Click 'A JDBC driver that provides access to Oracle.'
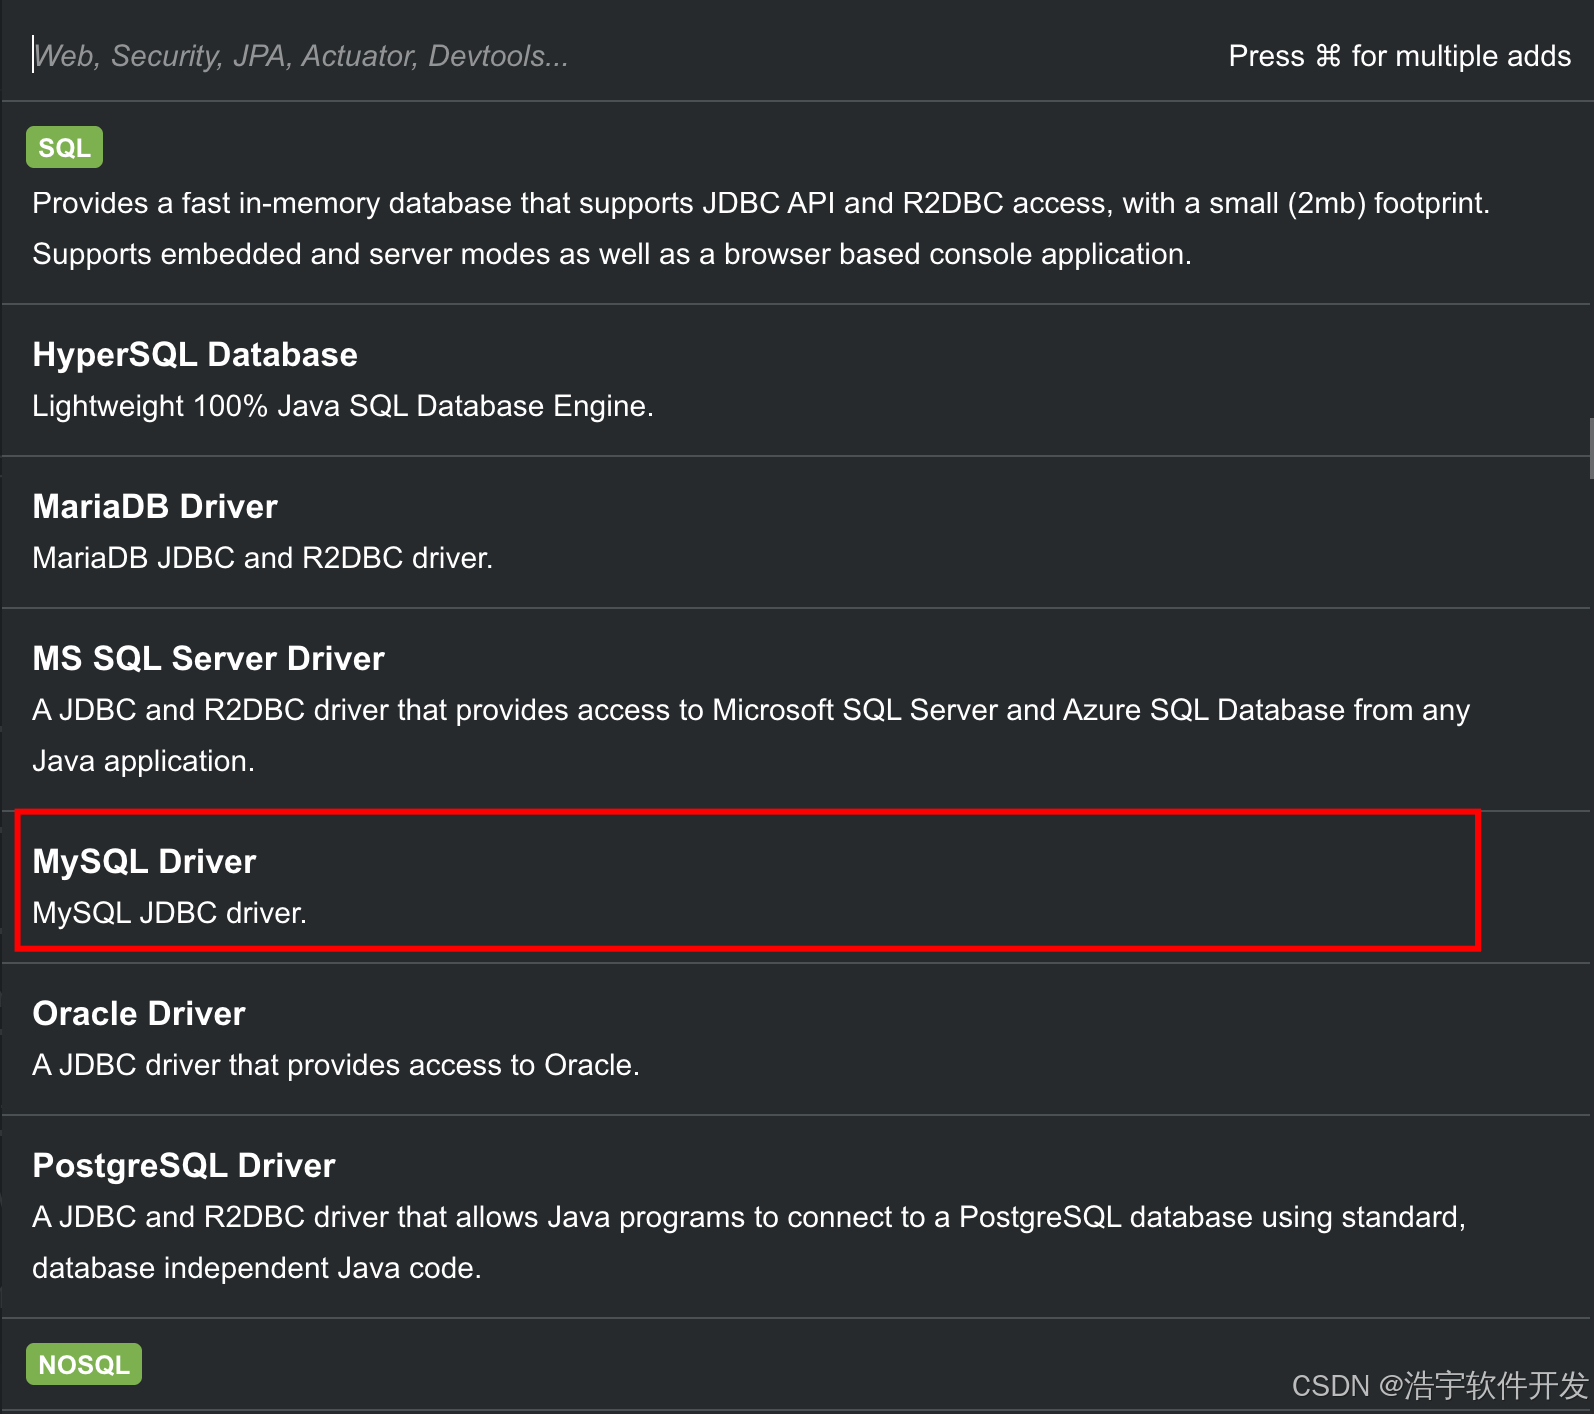Viewport: 1594px width, 1414px height. coord(336,1065)
